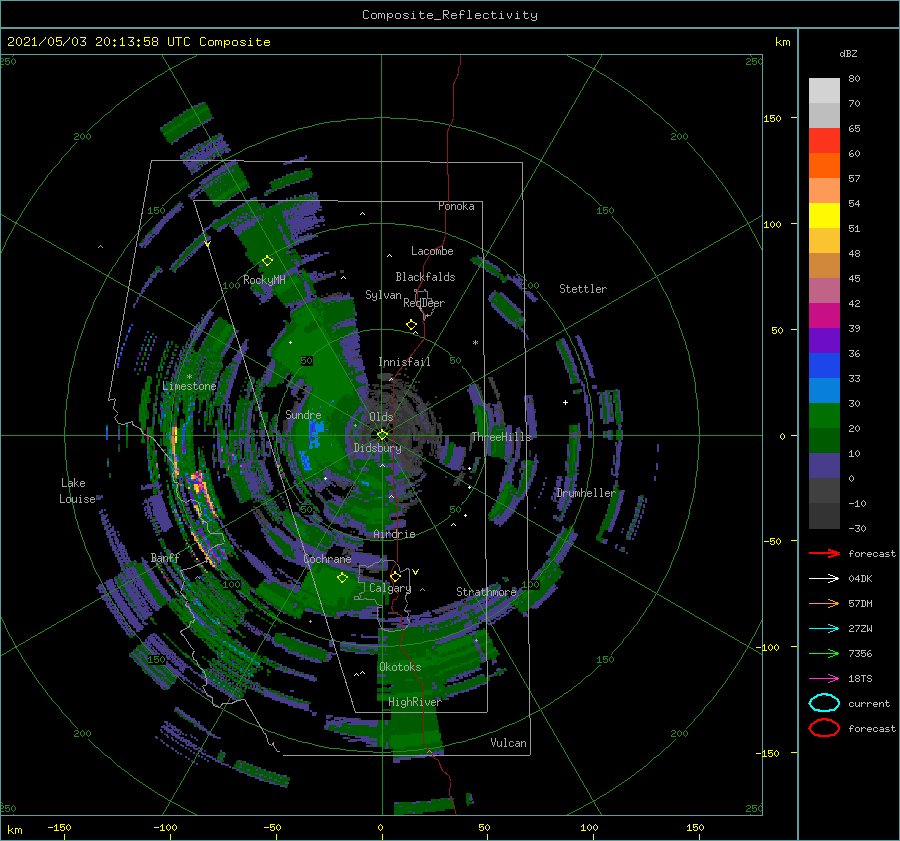Select the 42 value on the dBZ scale
Image resolution: width=900 pixels, height=841 pixels.
tap(854, 304)
